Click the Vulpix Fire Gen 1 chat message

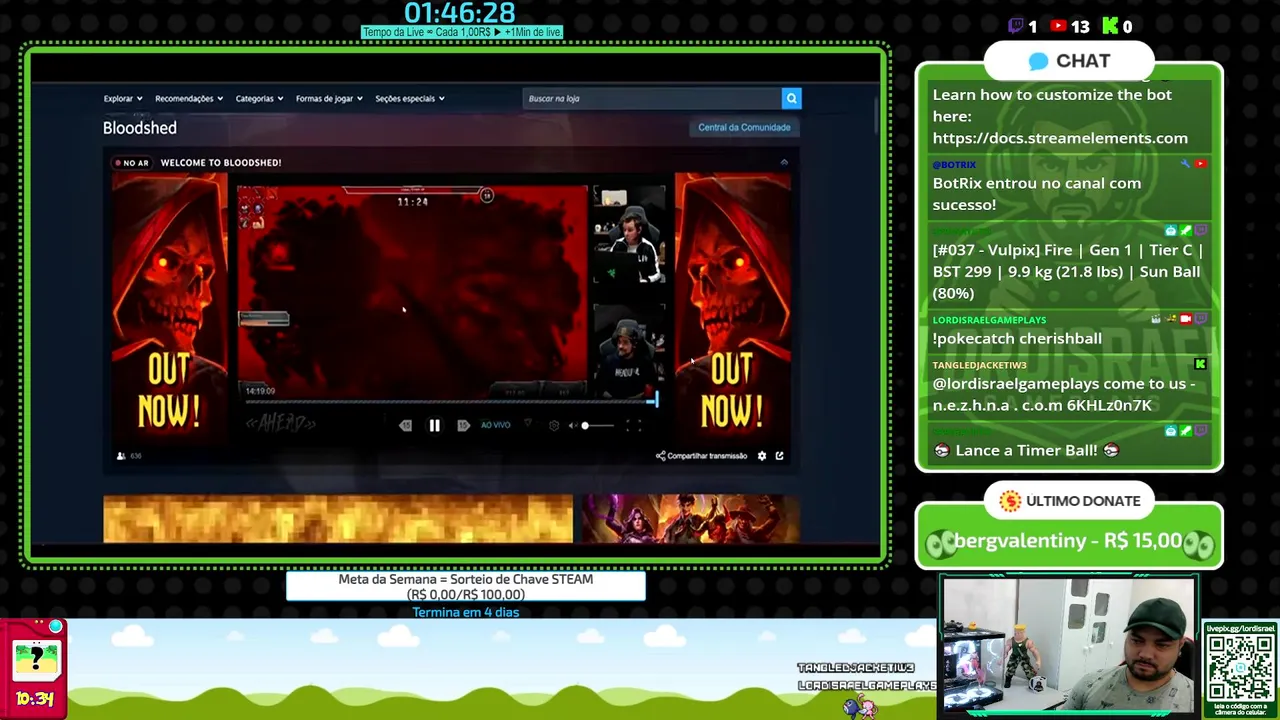click(1068, 272)
